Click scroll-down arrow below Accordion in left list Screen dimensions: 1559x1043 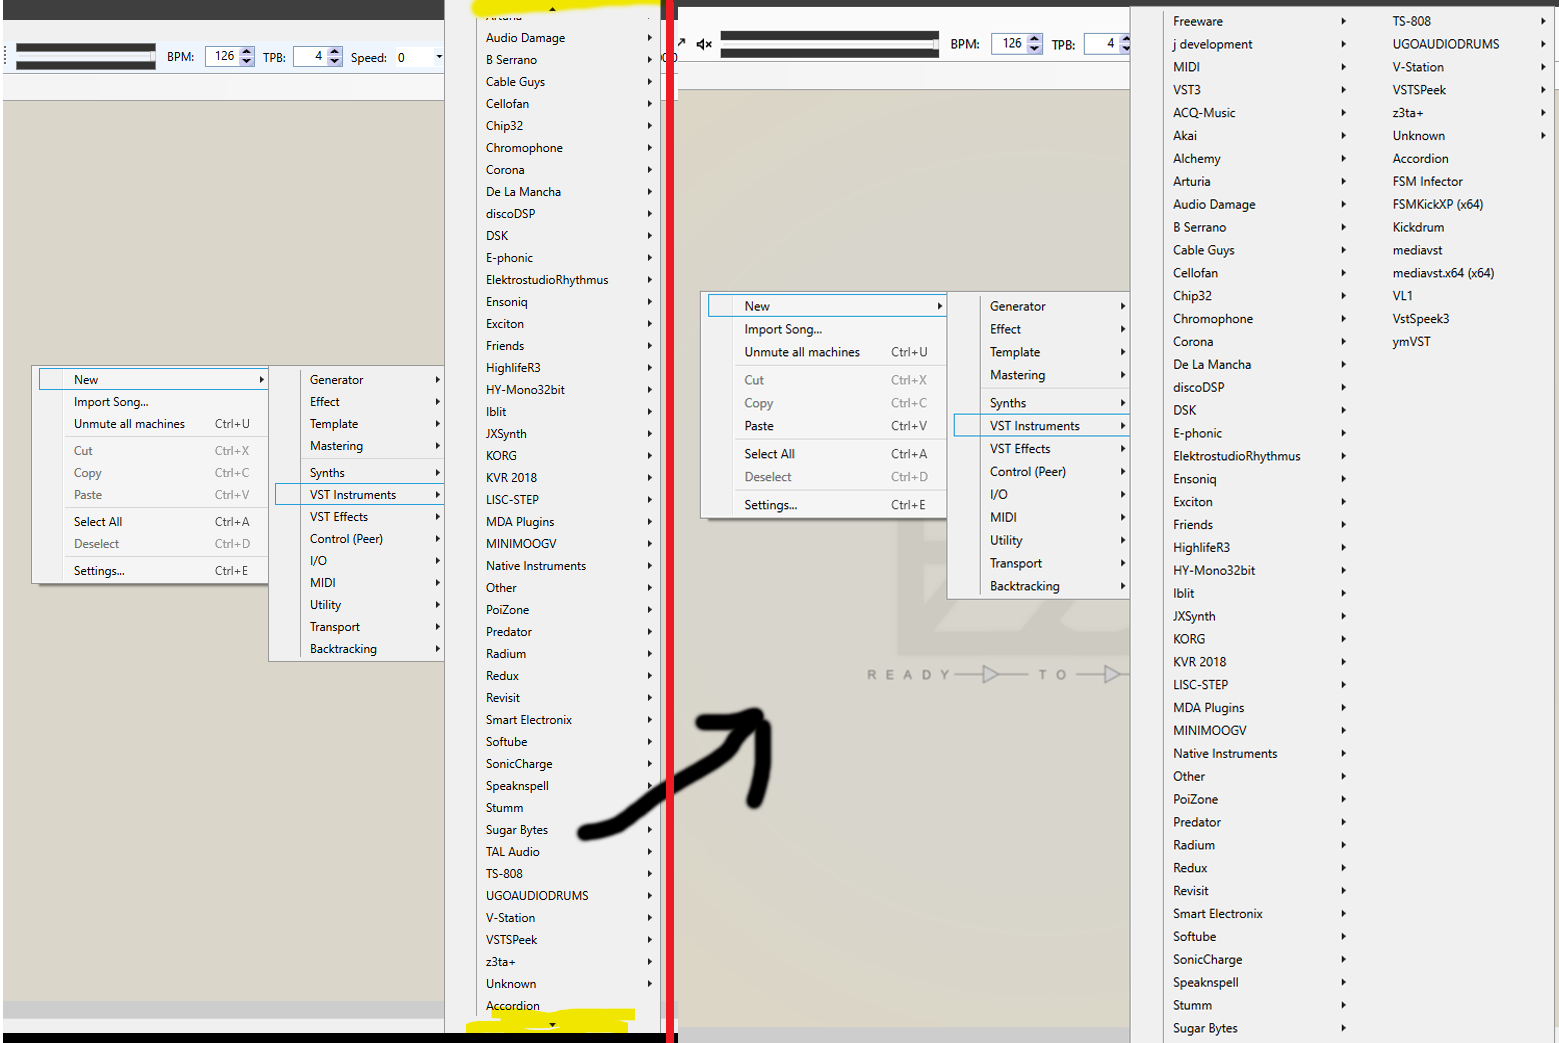coord(552,1025)
